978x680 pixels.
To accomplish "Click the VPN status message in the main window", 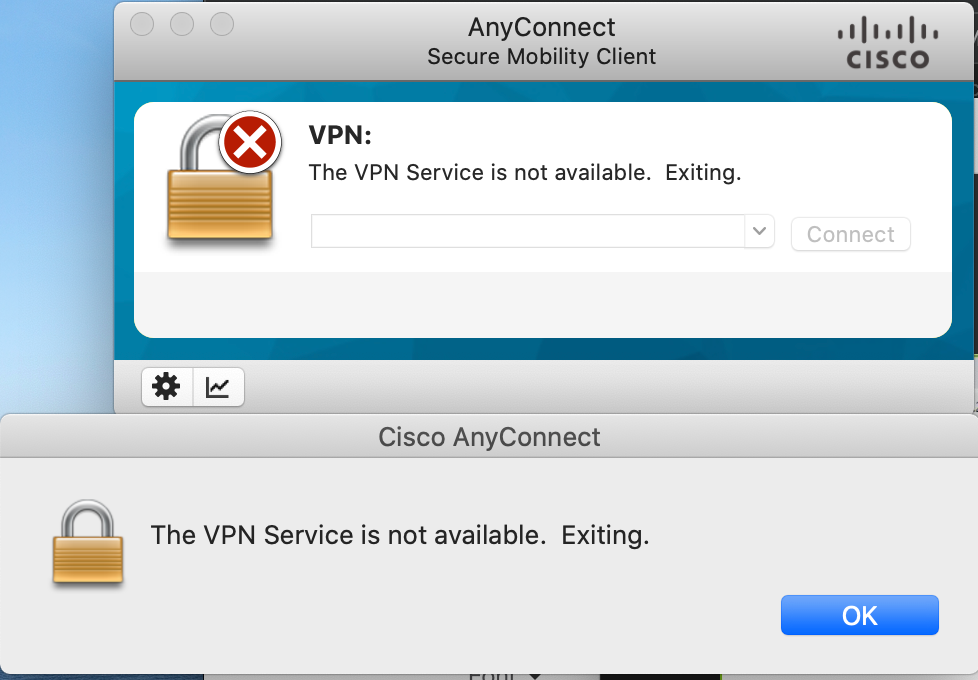I will (x=525, y=172).
